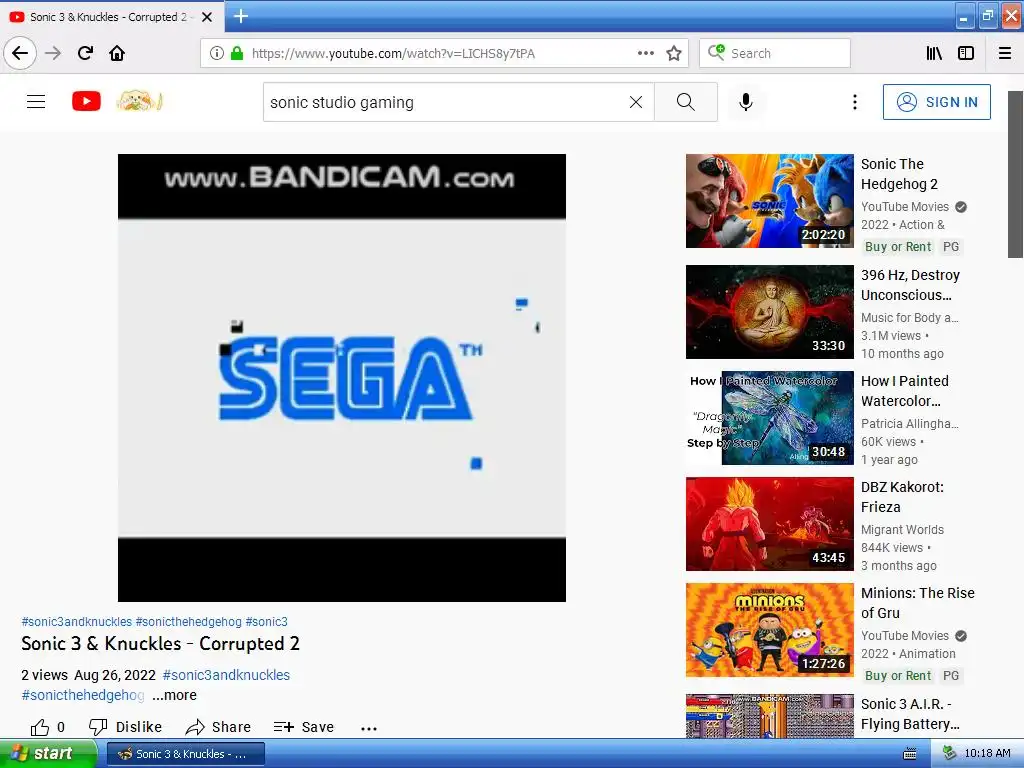Click the page vertical scrollbar
This screenshot has height=768, width=1024.
(x=1015, y=174)
